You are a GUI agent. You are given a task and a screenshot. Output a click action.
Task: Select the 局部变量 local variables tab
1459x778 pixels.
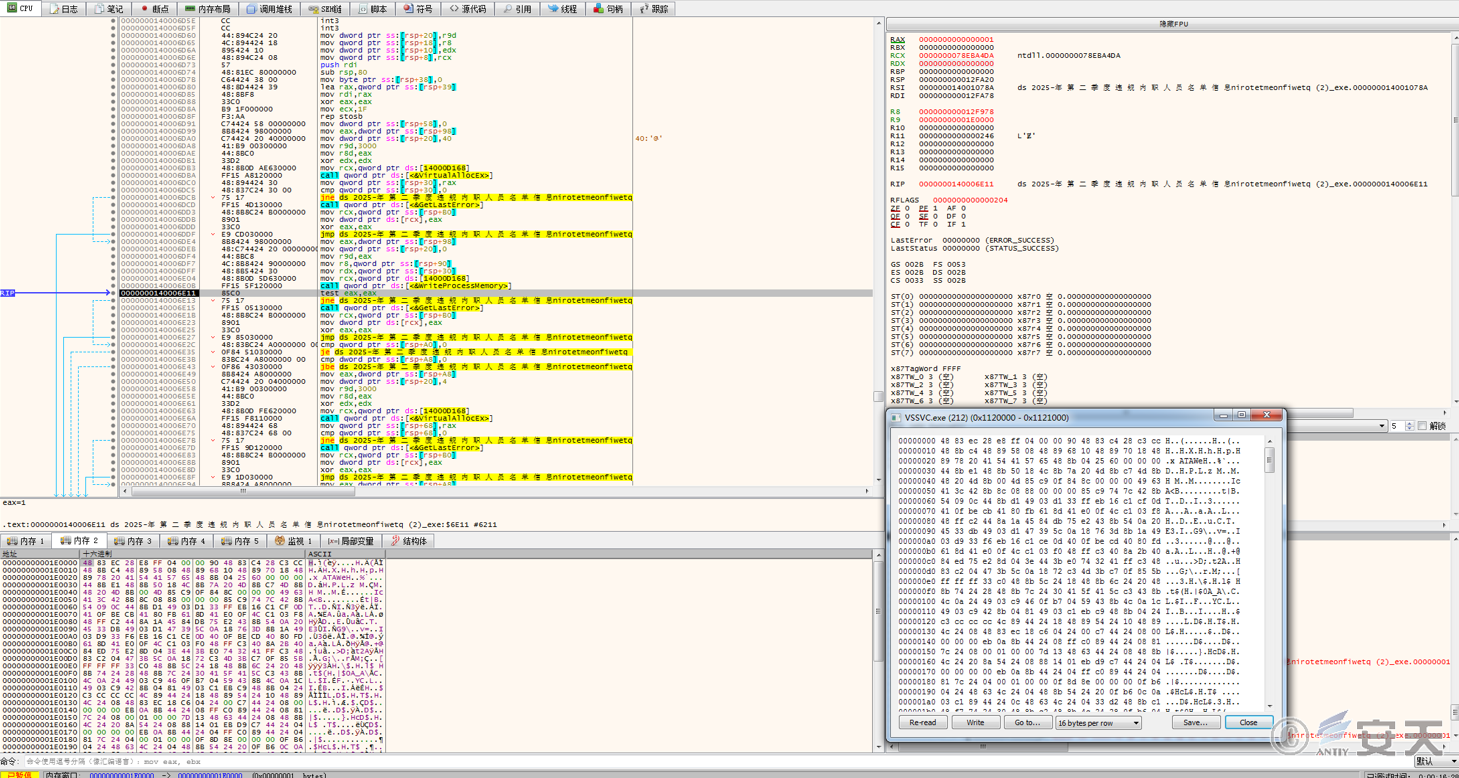pyautogui.click(x=351, y=541)
